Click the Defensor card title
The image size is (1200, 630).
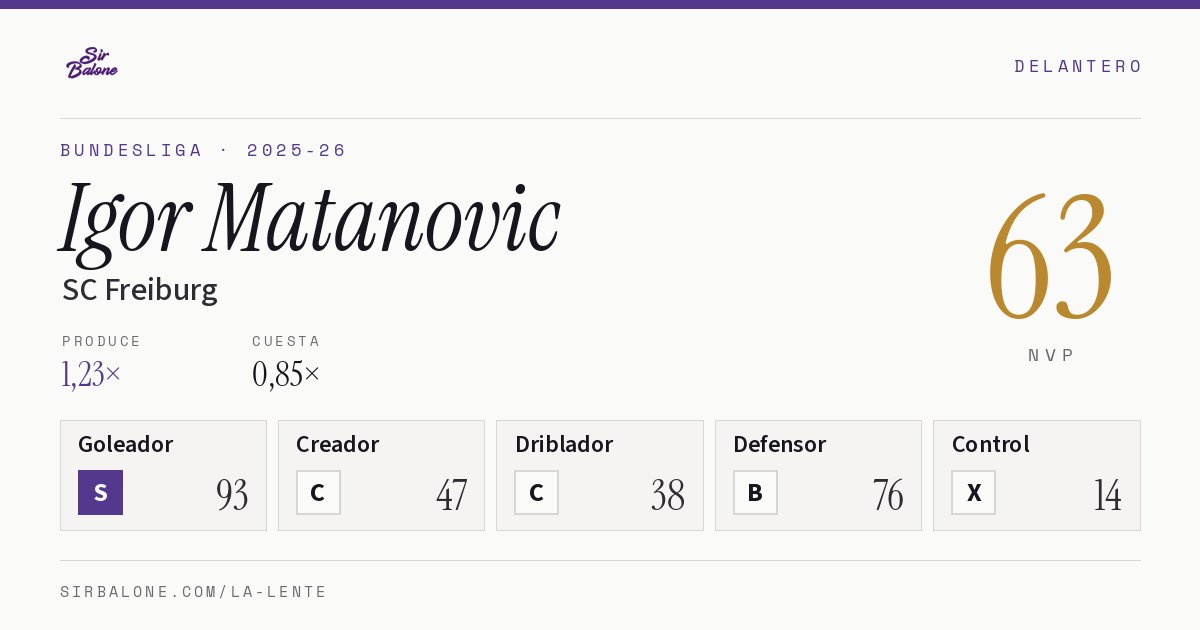pos(780,444)
